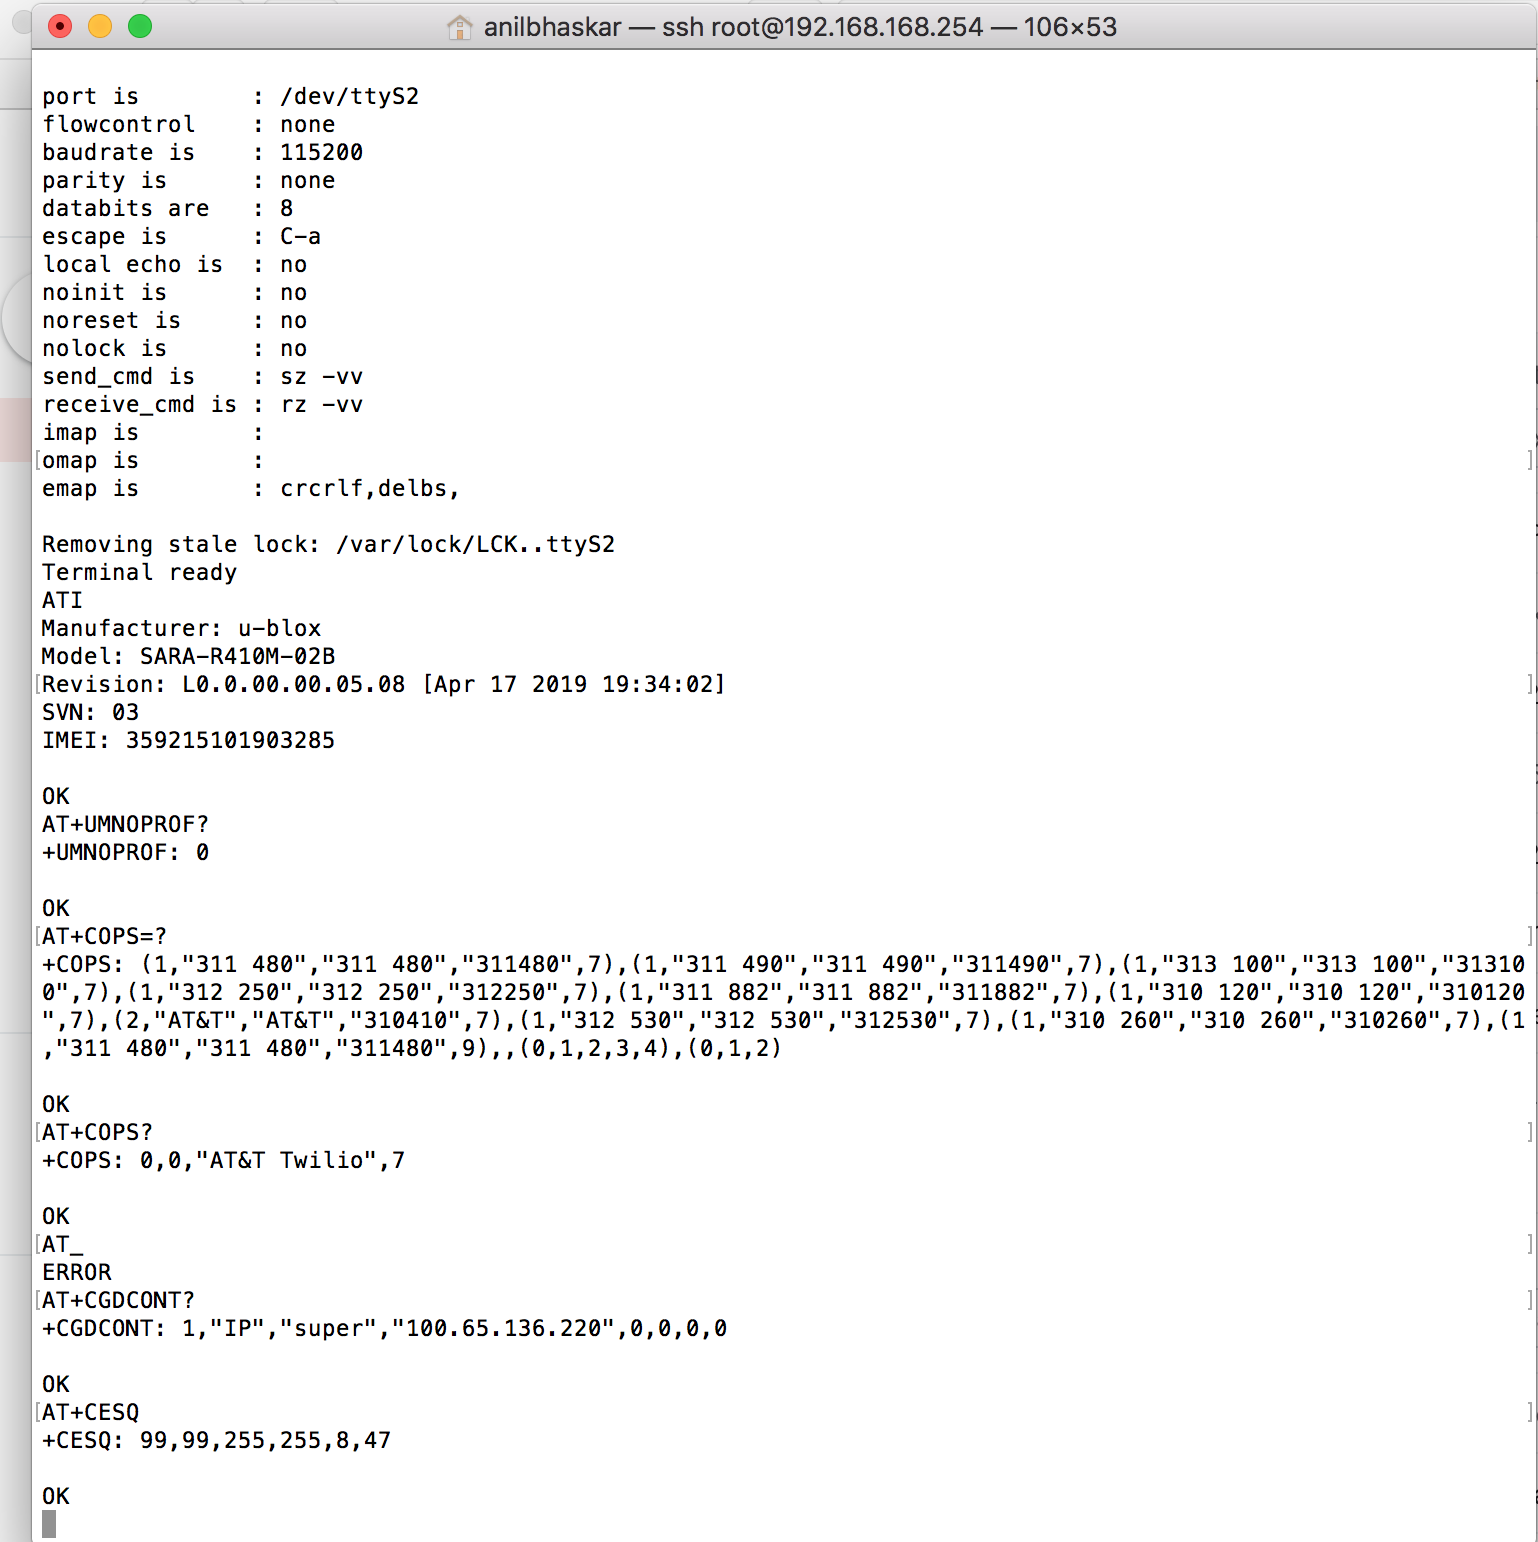1538x1542 pixels.
Task: Click the terminal title text anilbhaskar ssh
Action: [800, 27]
